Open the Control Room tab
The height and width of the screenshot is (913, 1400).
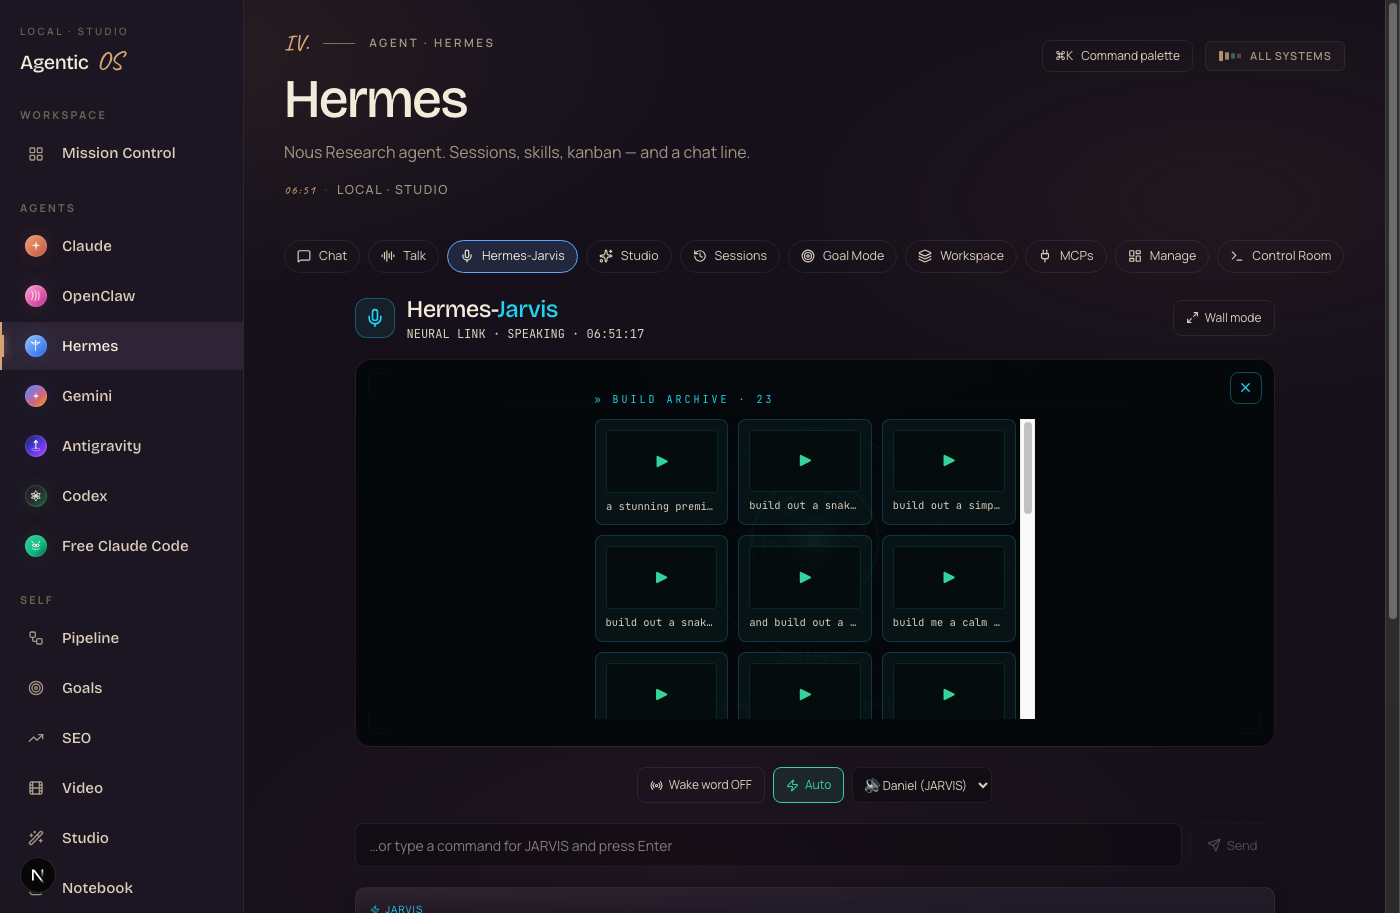click(1280, 256)
